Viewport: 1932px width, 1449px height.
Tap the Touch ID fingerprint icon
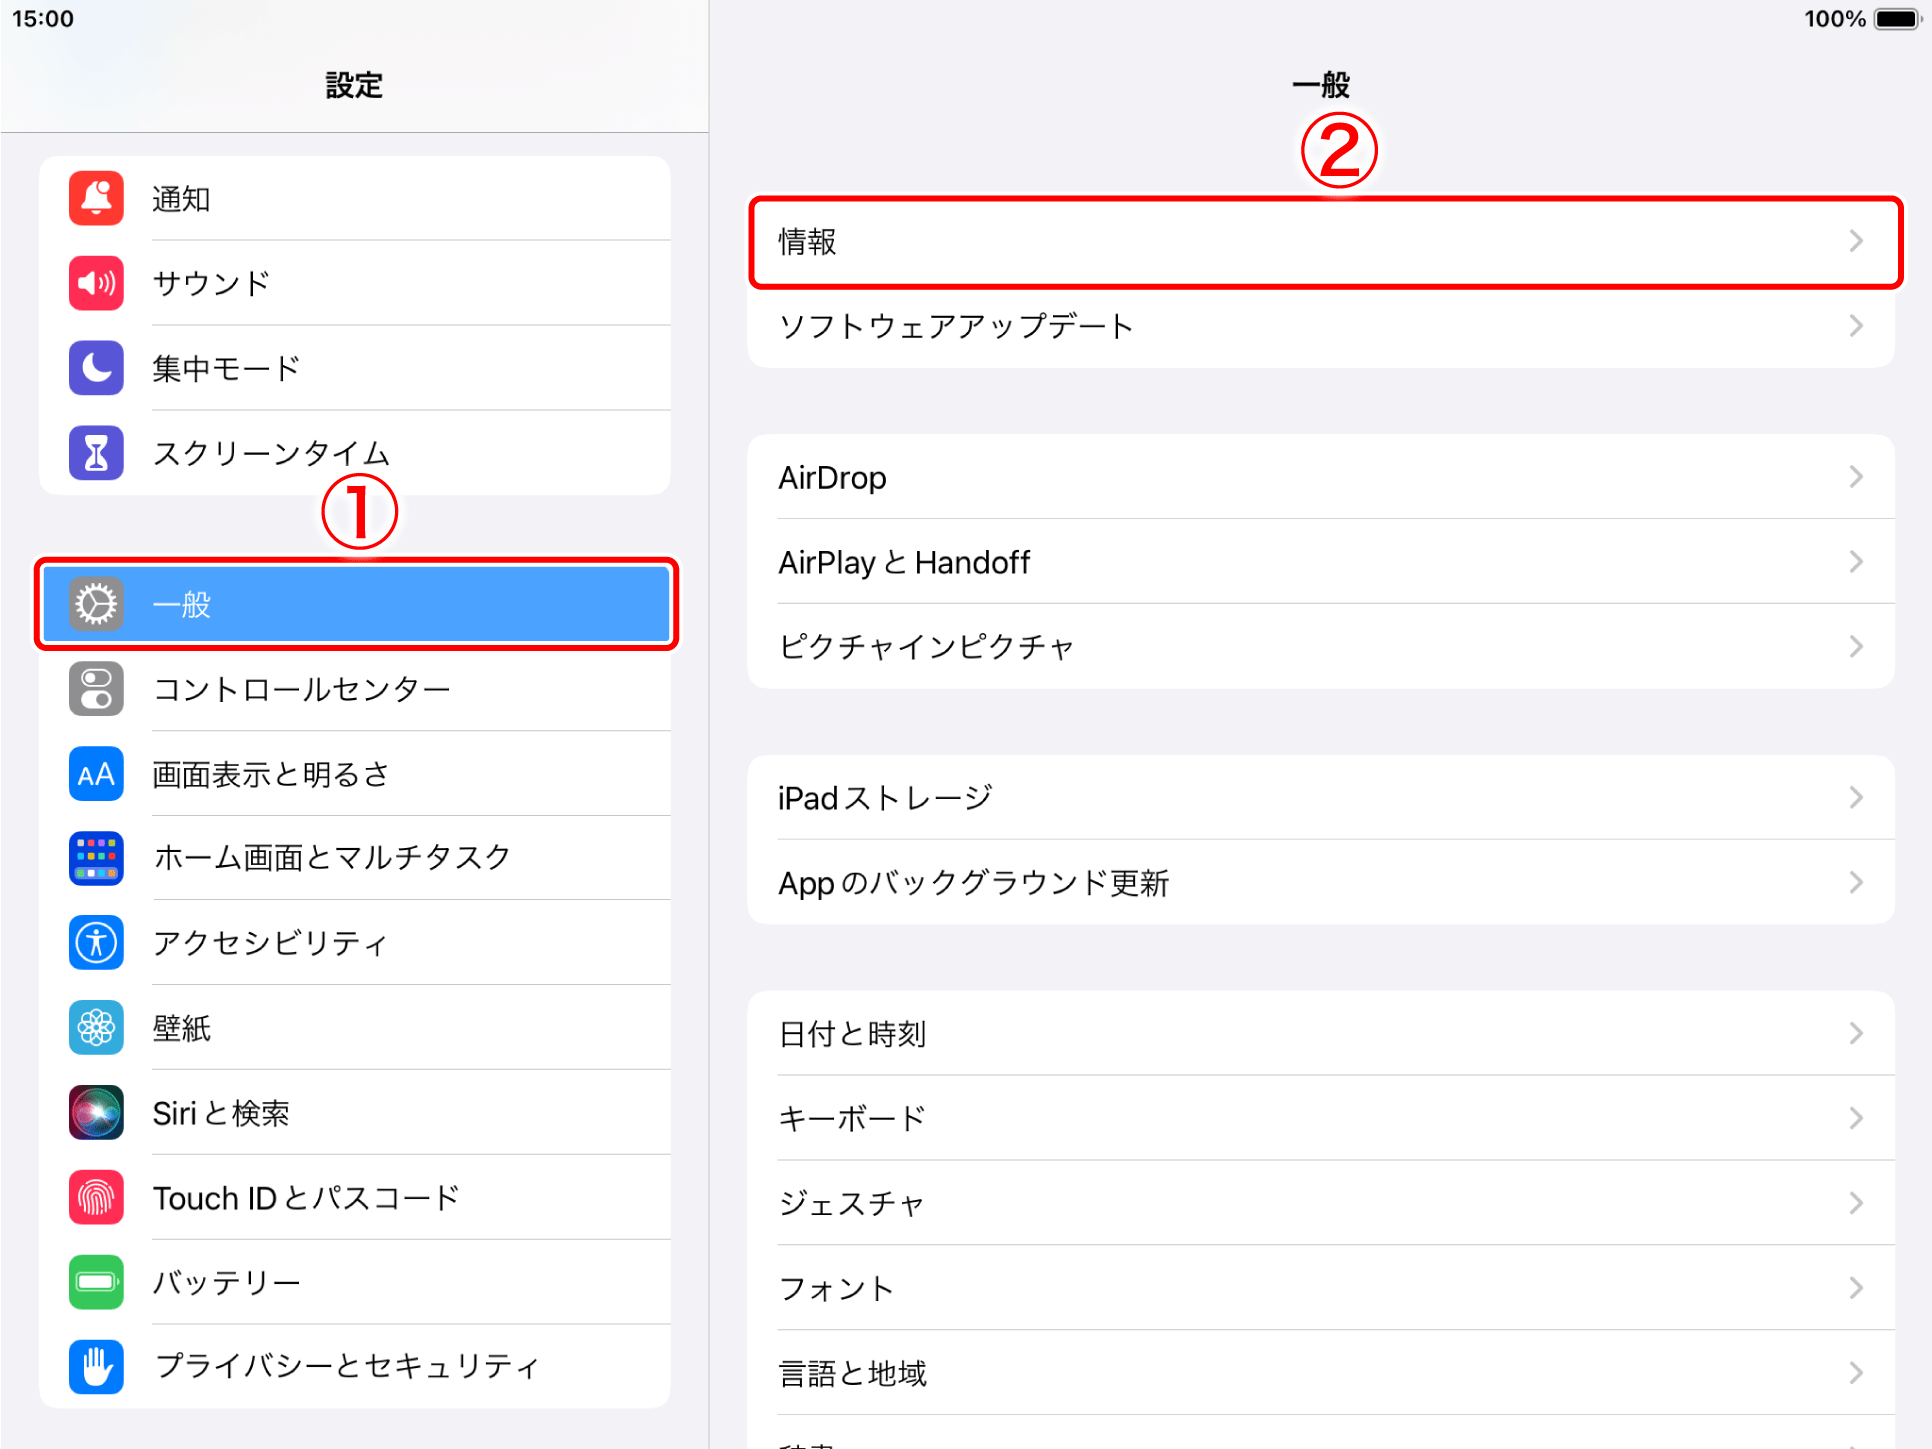pos(96,1198)
